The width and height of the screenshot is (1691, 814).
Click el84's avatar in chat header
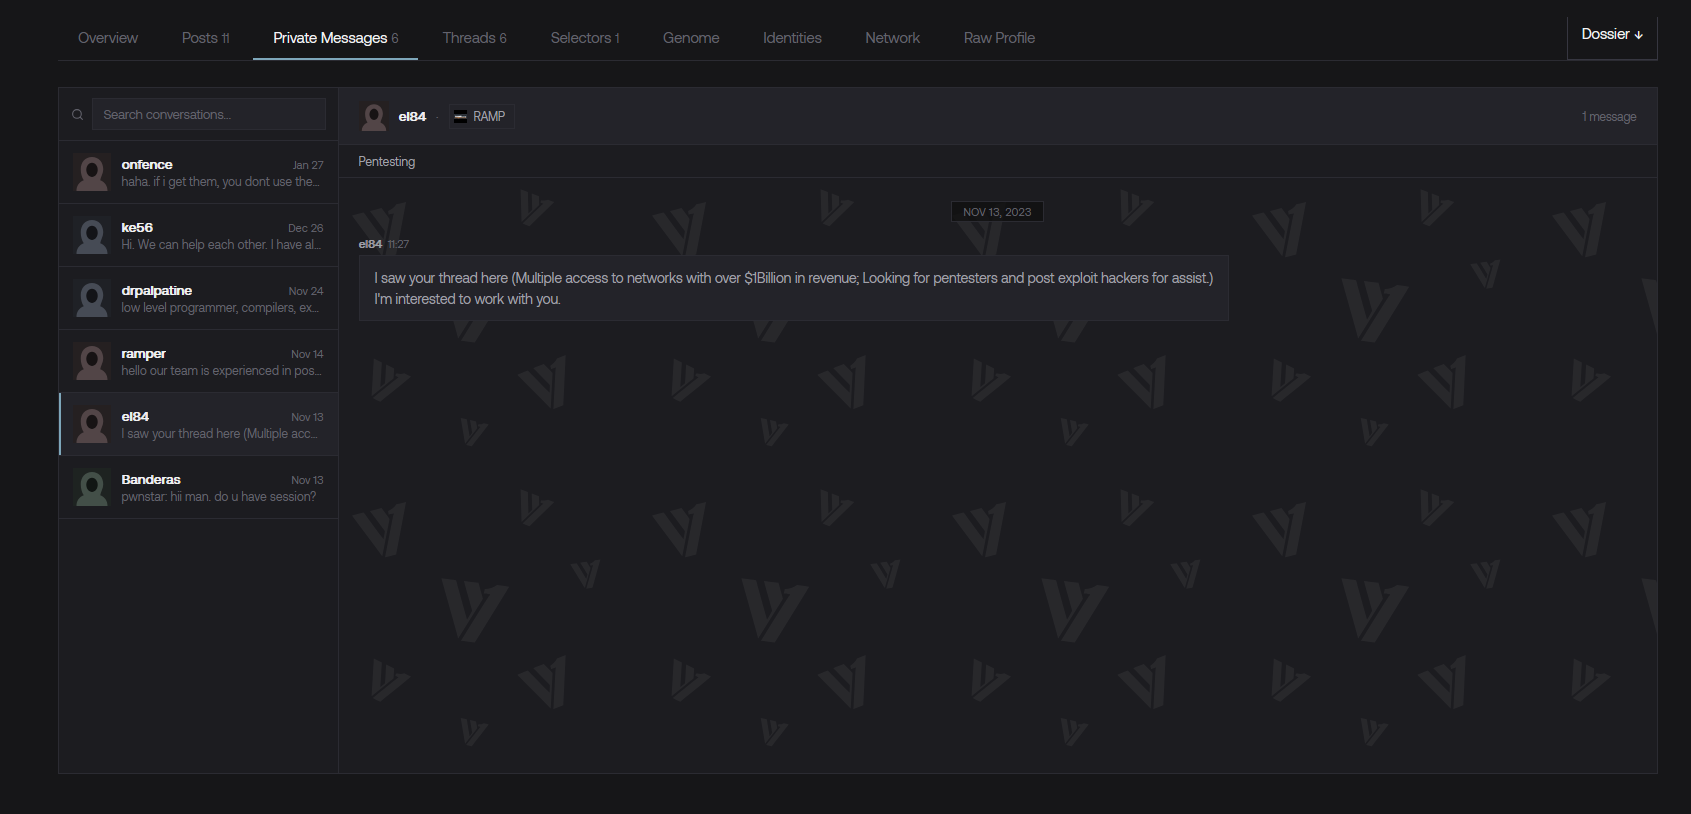[374, 116]
